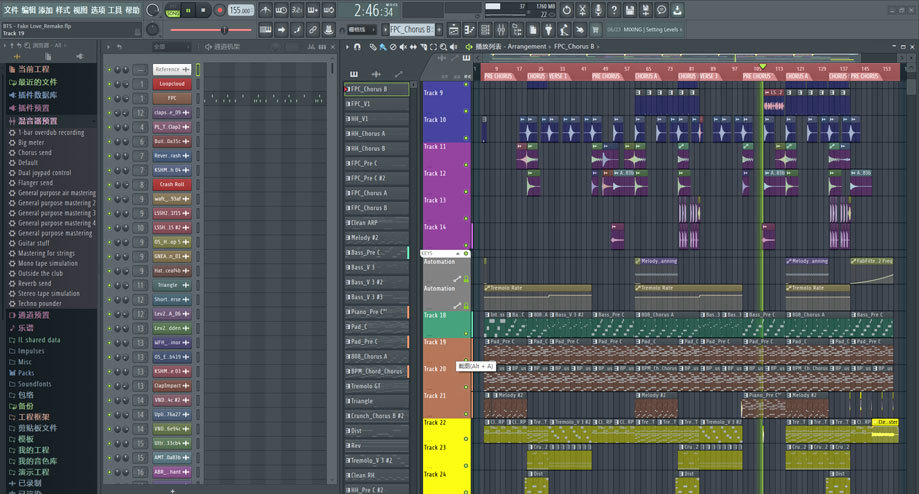Adjust the master volume knob
Viewport: 919px width, 494px height.
[x=152, y=10]
